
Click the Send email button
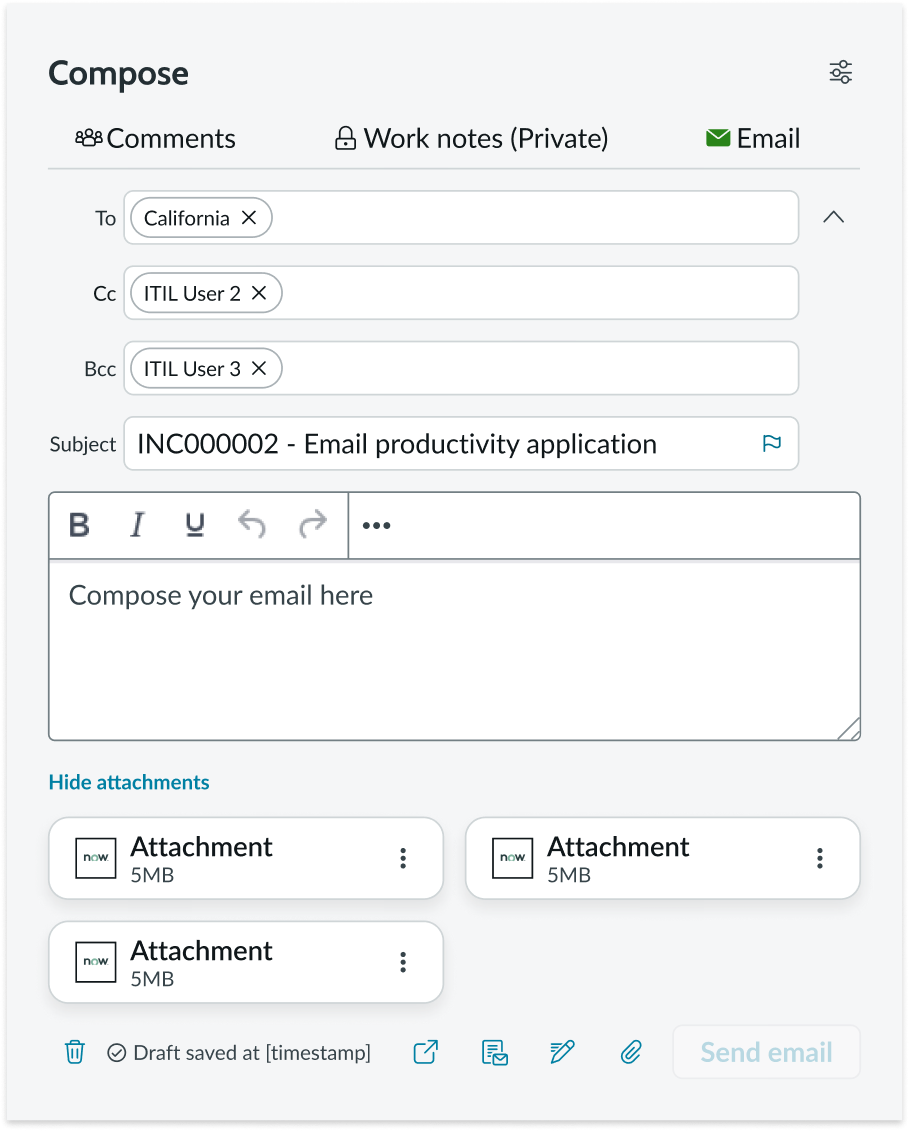click(766, 1051)
